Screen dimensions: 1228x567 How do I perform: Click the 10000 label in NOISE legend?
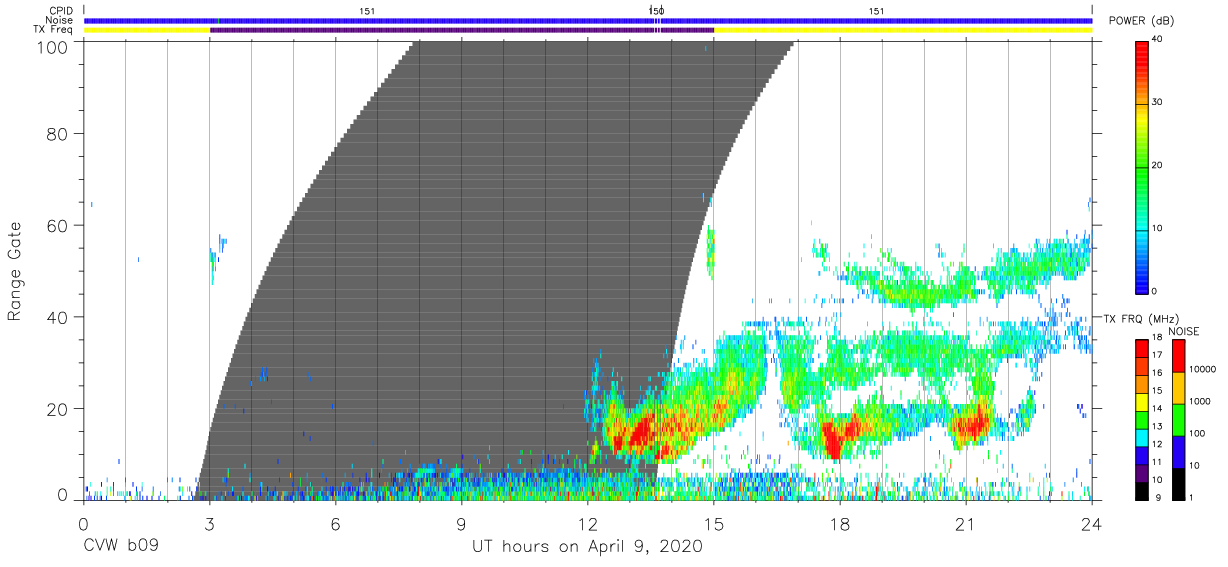coord(1203,369)
